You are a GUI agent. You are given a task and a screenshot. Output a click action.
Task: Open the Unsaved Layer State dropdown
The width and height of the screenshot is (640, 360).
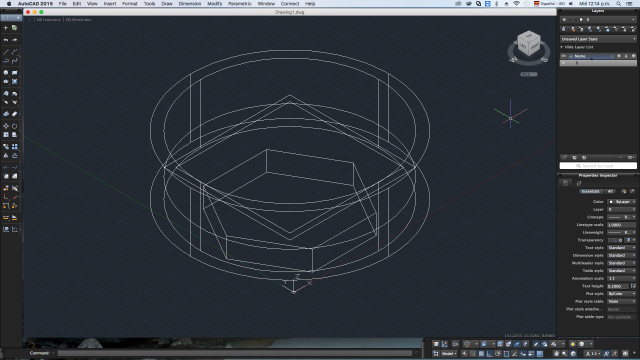click(598, 39)
